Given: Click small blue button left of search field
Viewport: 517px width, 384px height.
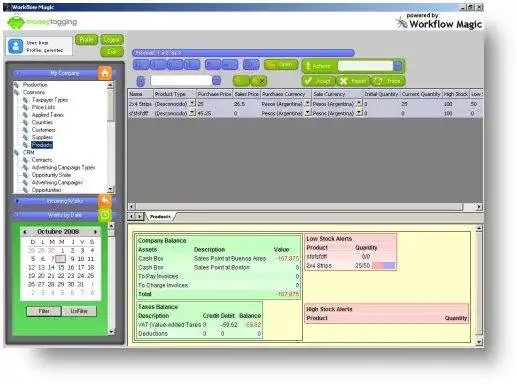Looking at the screenshot, I should pyautogui.click(x=141, y=81).
